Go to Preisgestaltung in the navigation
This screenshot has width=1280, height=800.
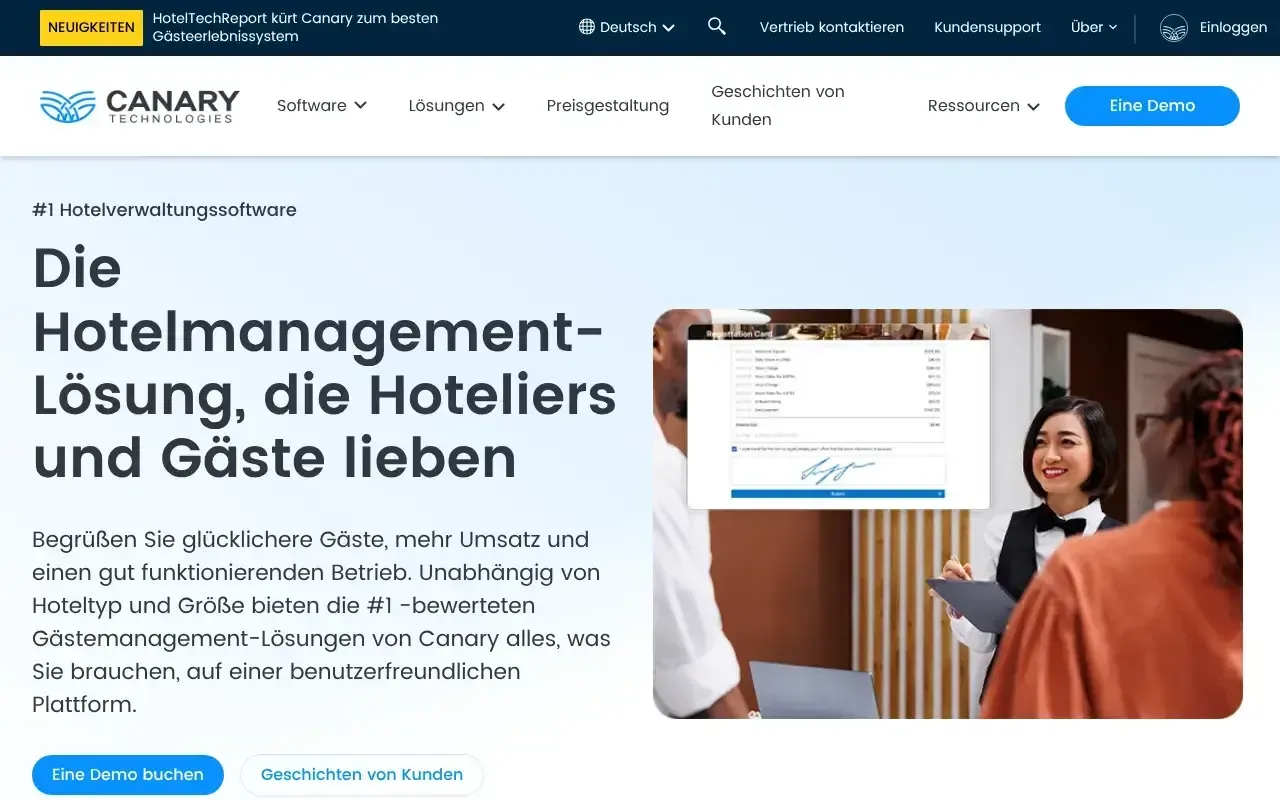point(607,106)
